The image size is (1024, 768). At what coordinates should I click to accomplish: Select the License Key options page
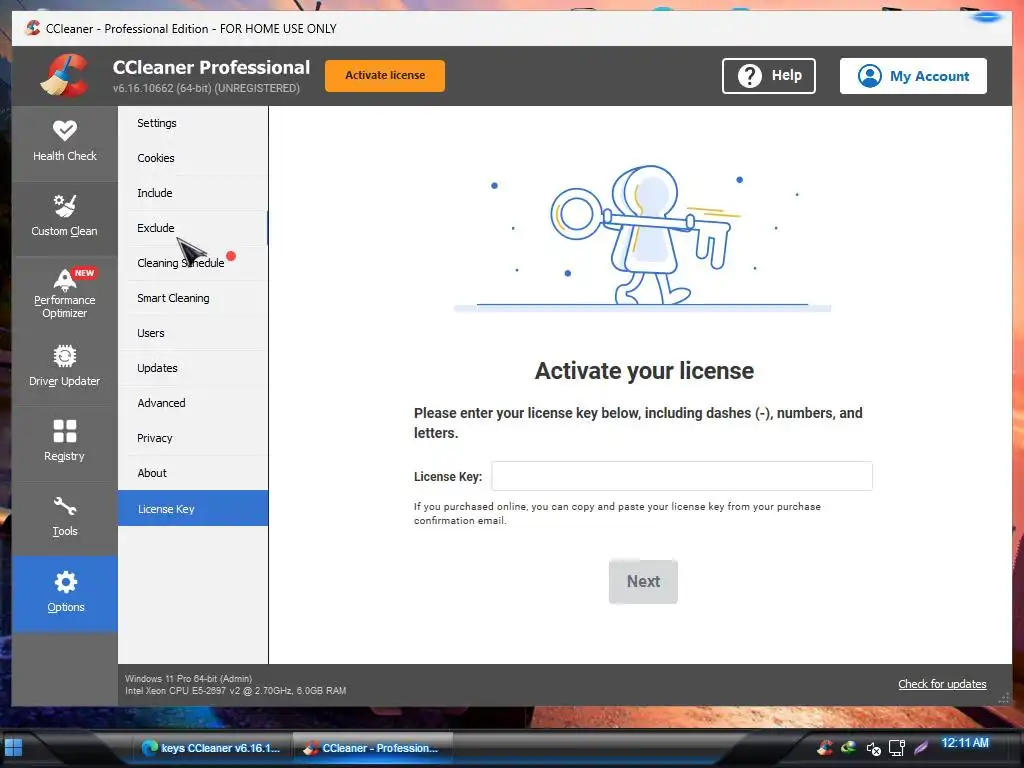193,508
